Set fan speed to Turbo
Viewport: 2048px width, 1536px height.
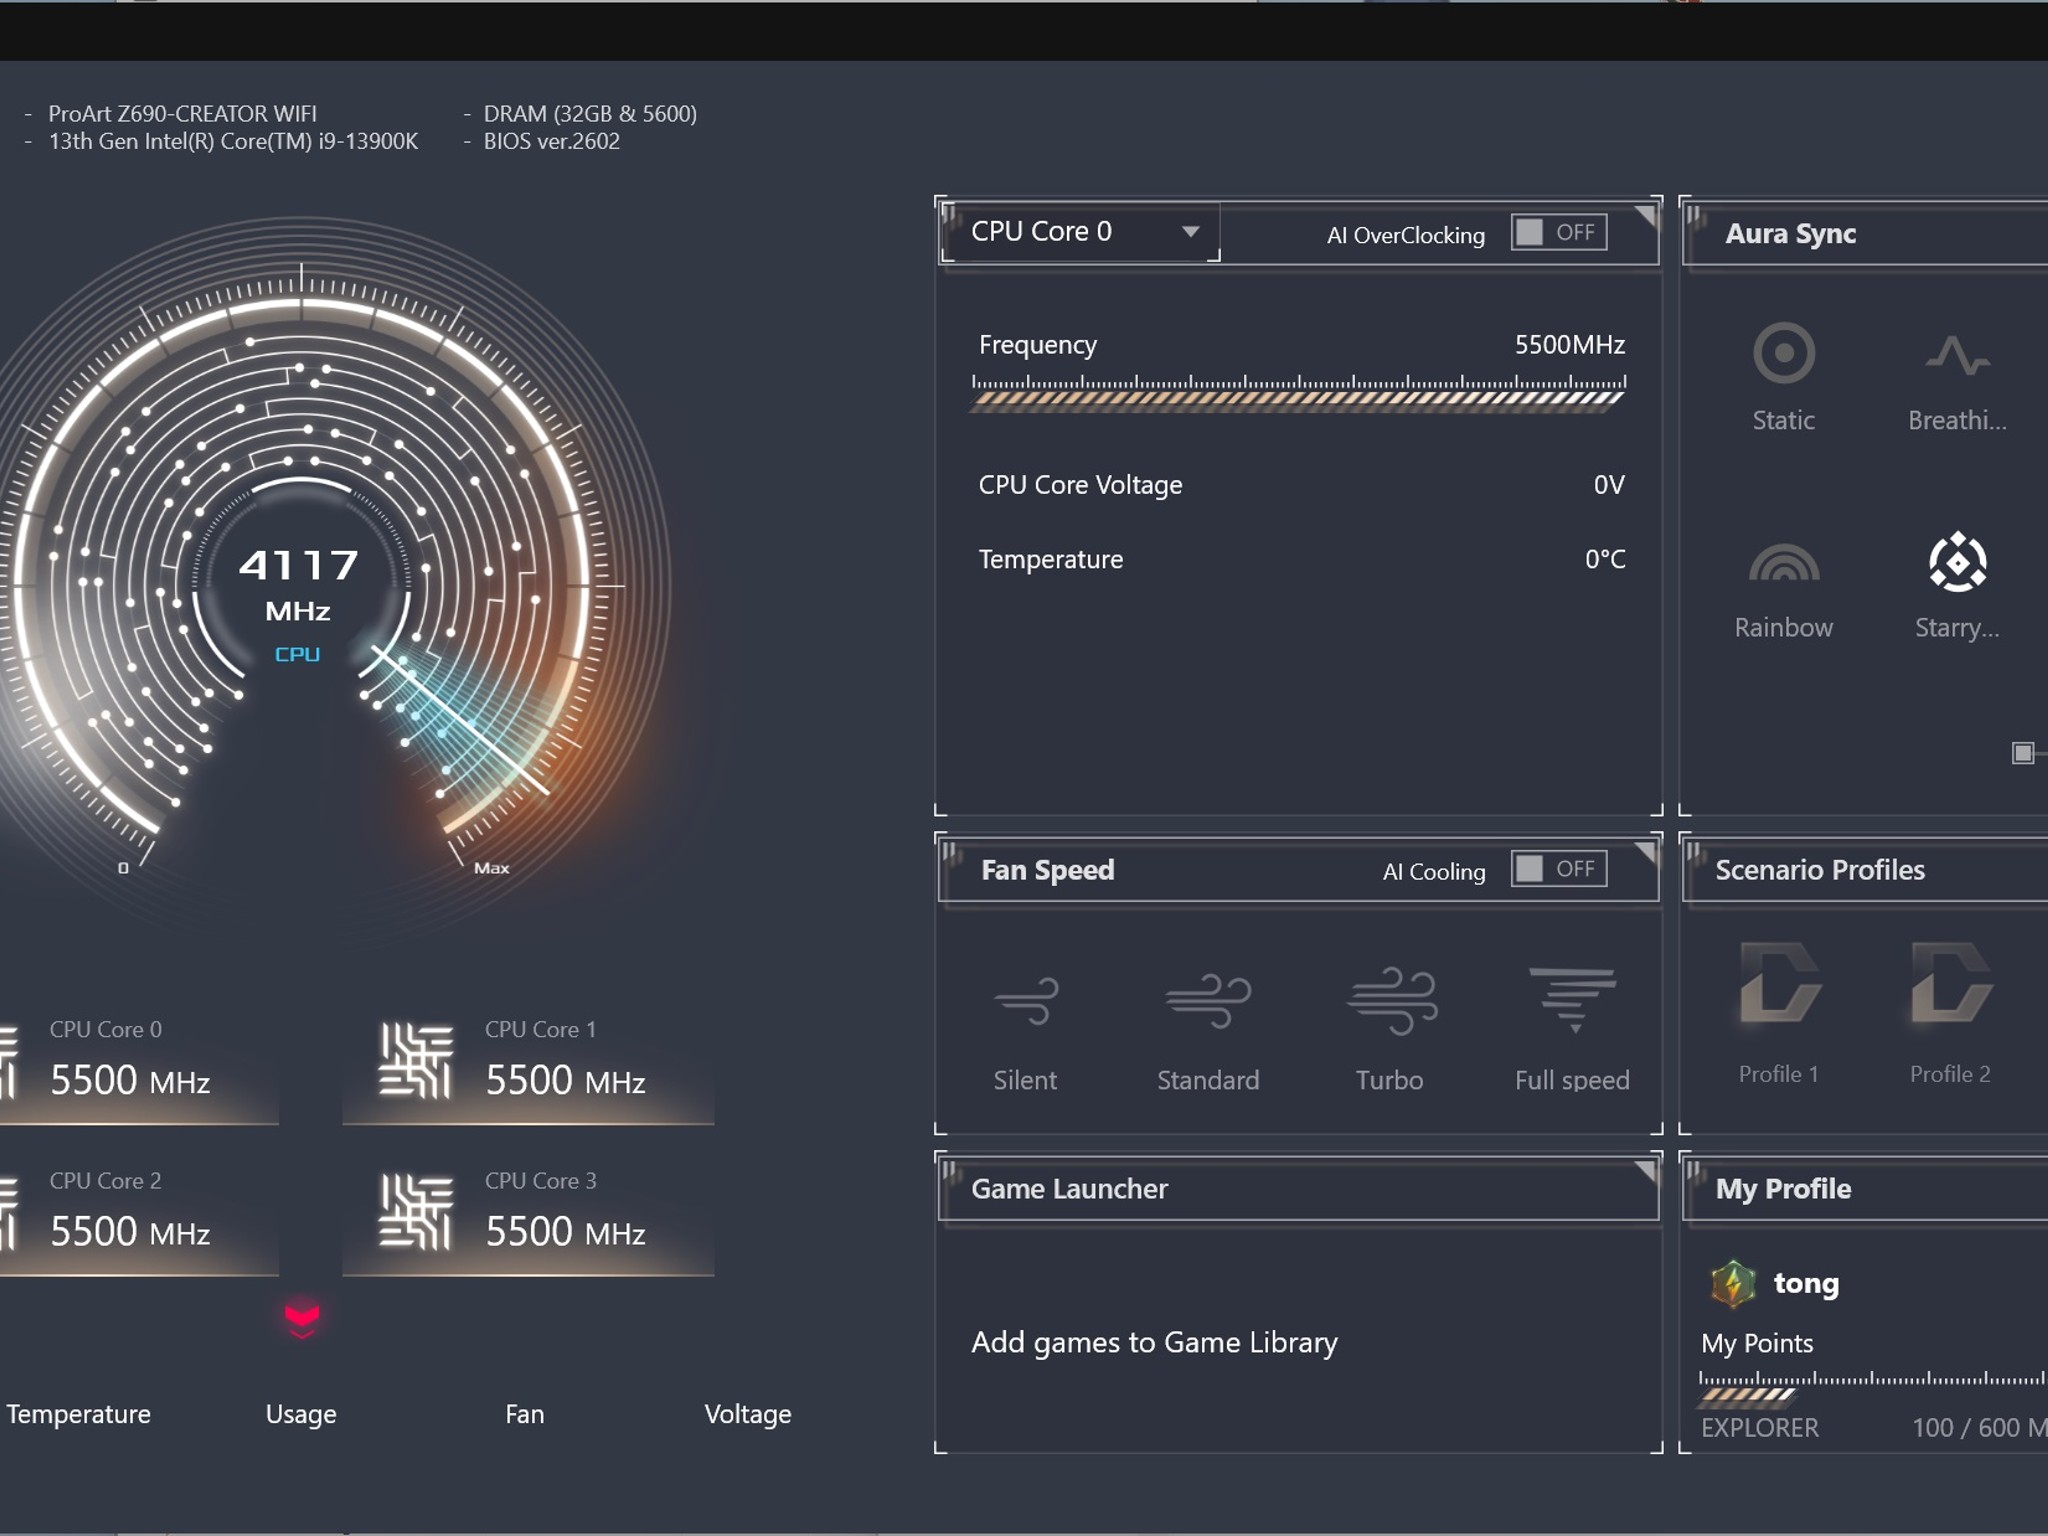[1391, 1000]
